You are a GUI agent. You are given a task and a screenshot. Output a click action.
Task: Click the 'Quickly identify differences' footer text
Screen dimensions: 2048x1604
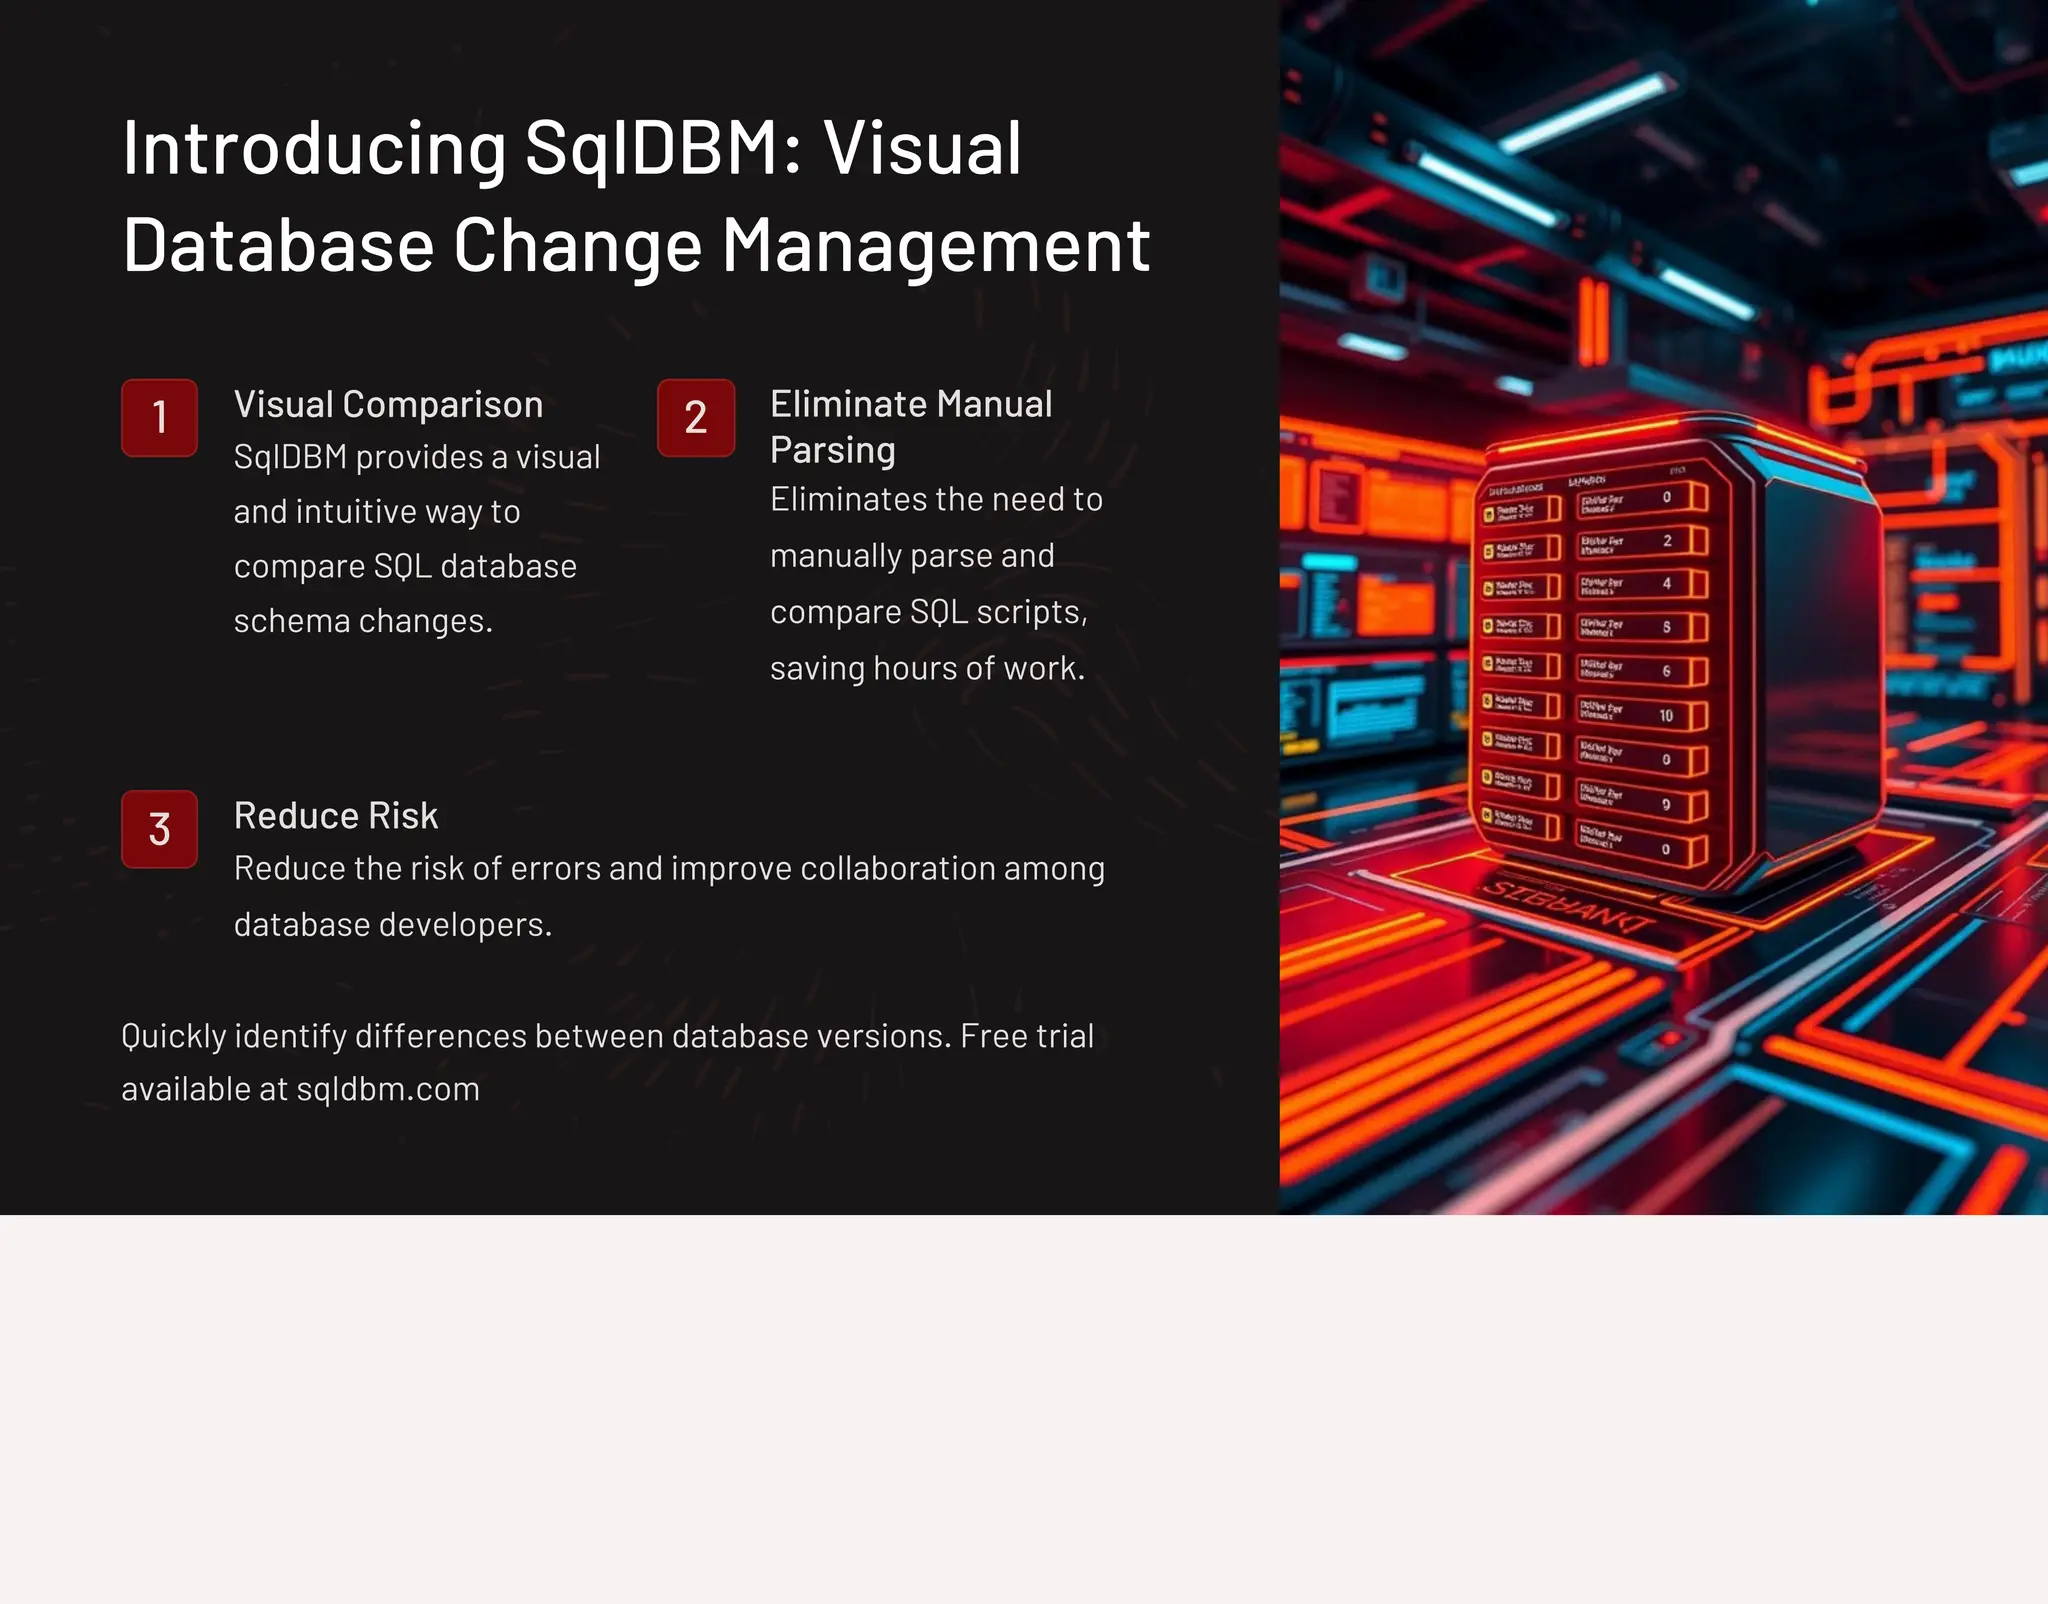(608, 1062)
